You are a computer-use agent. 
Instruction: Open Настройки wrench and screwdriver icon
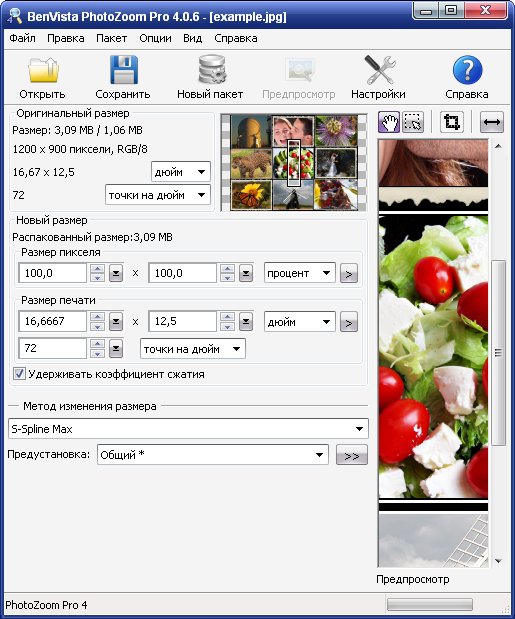click(380, 70)
